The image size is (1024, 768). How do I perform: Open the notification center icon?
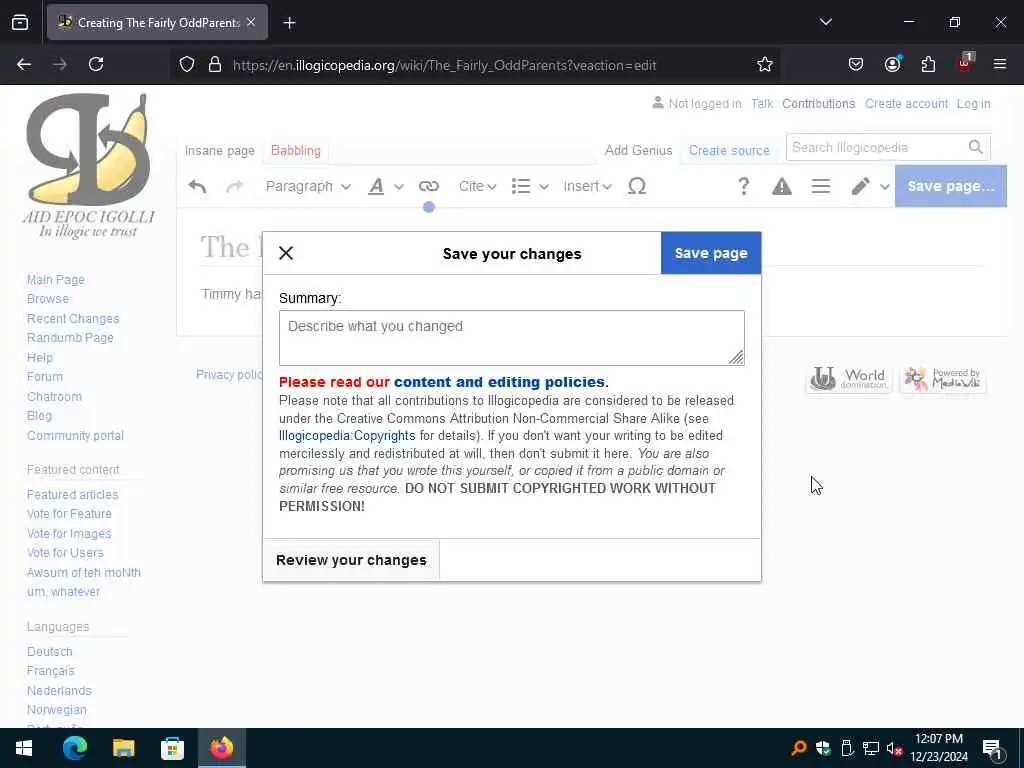point(992,748)
